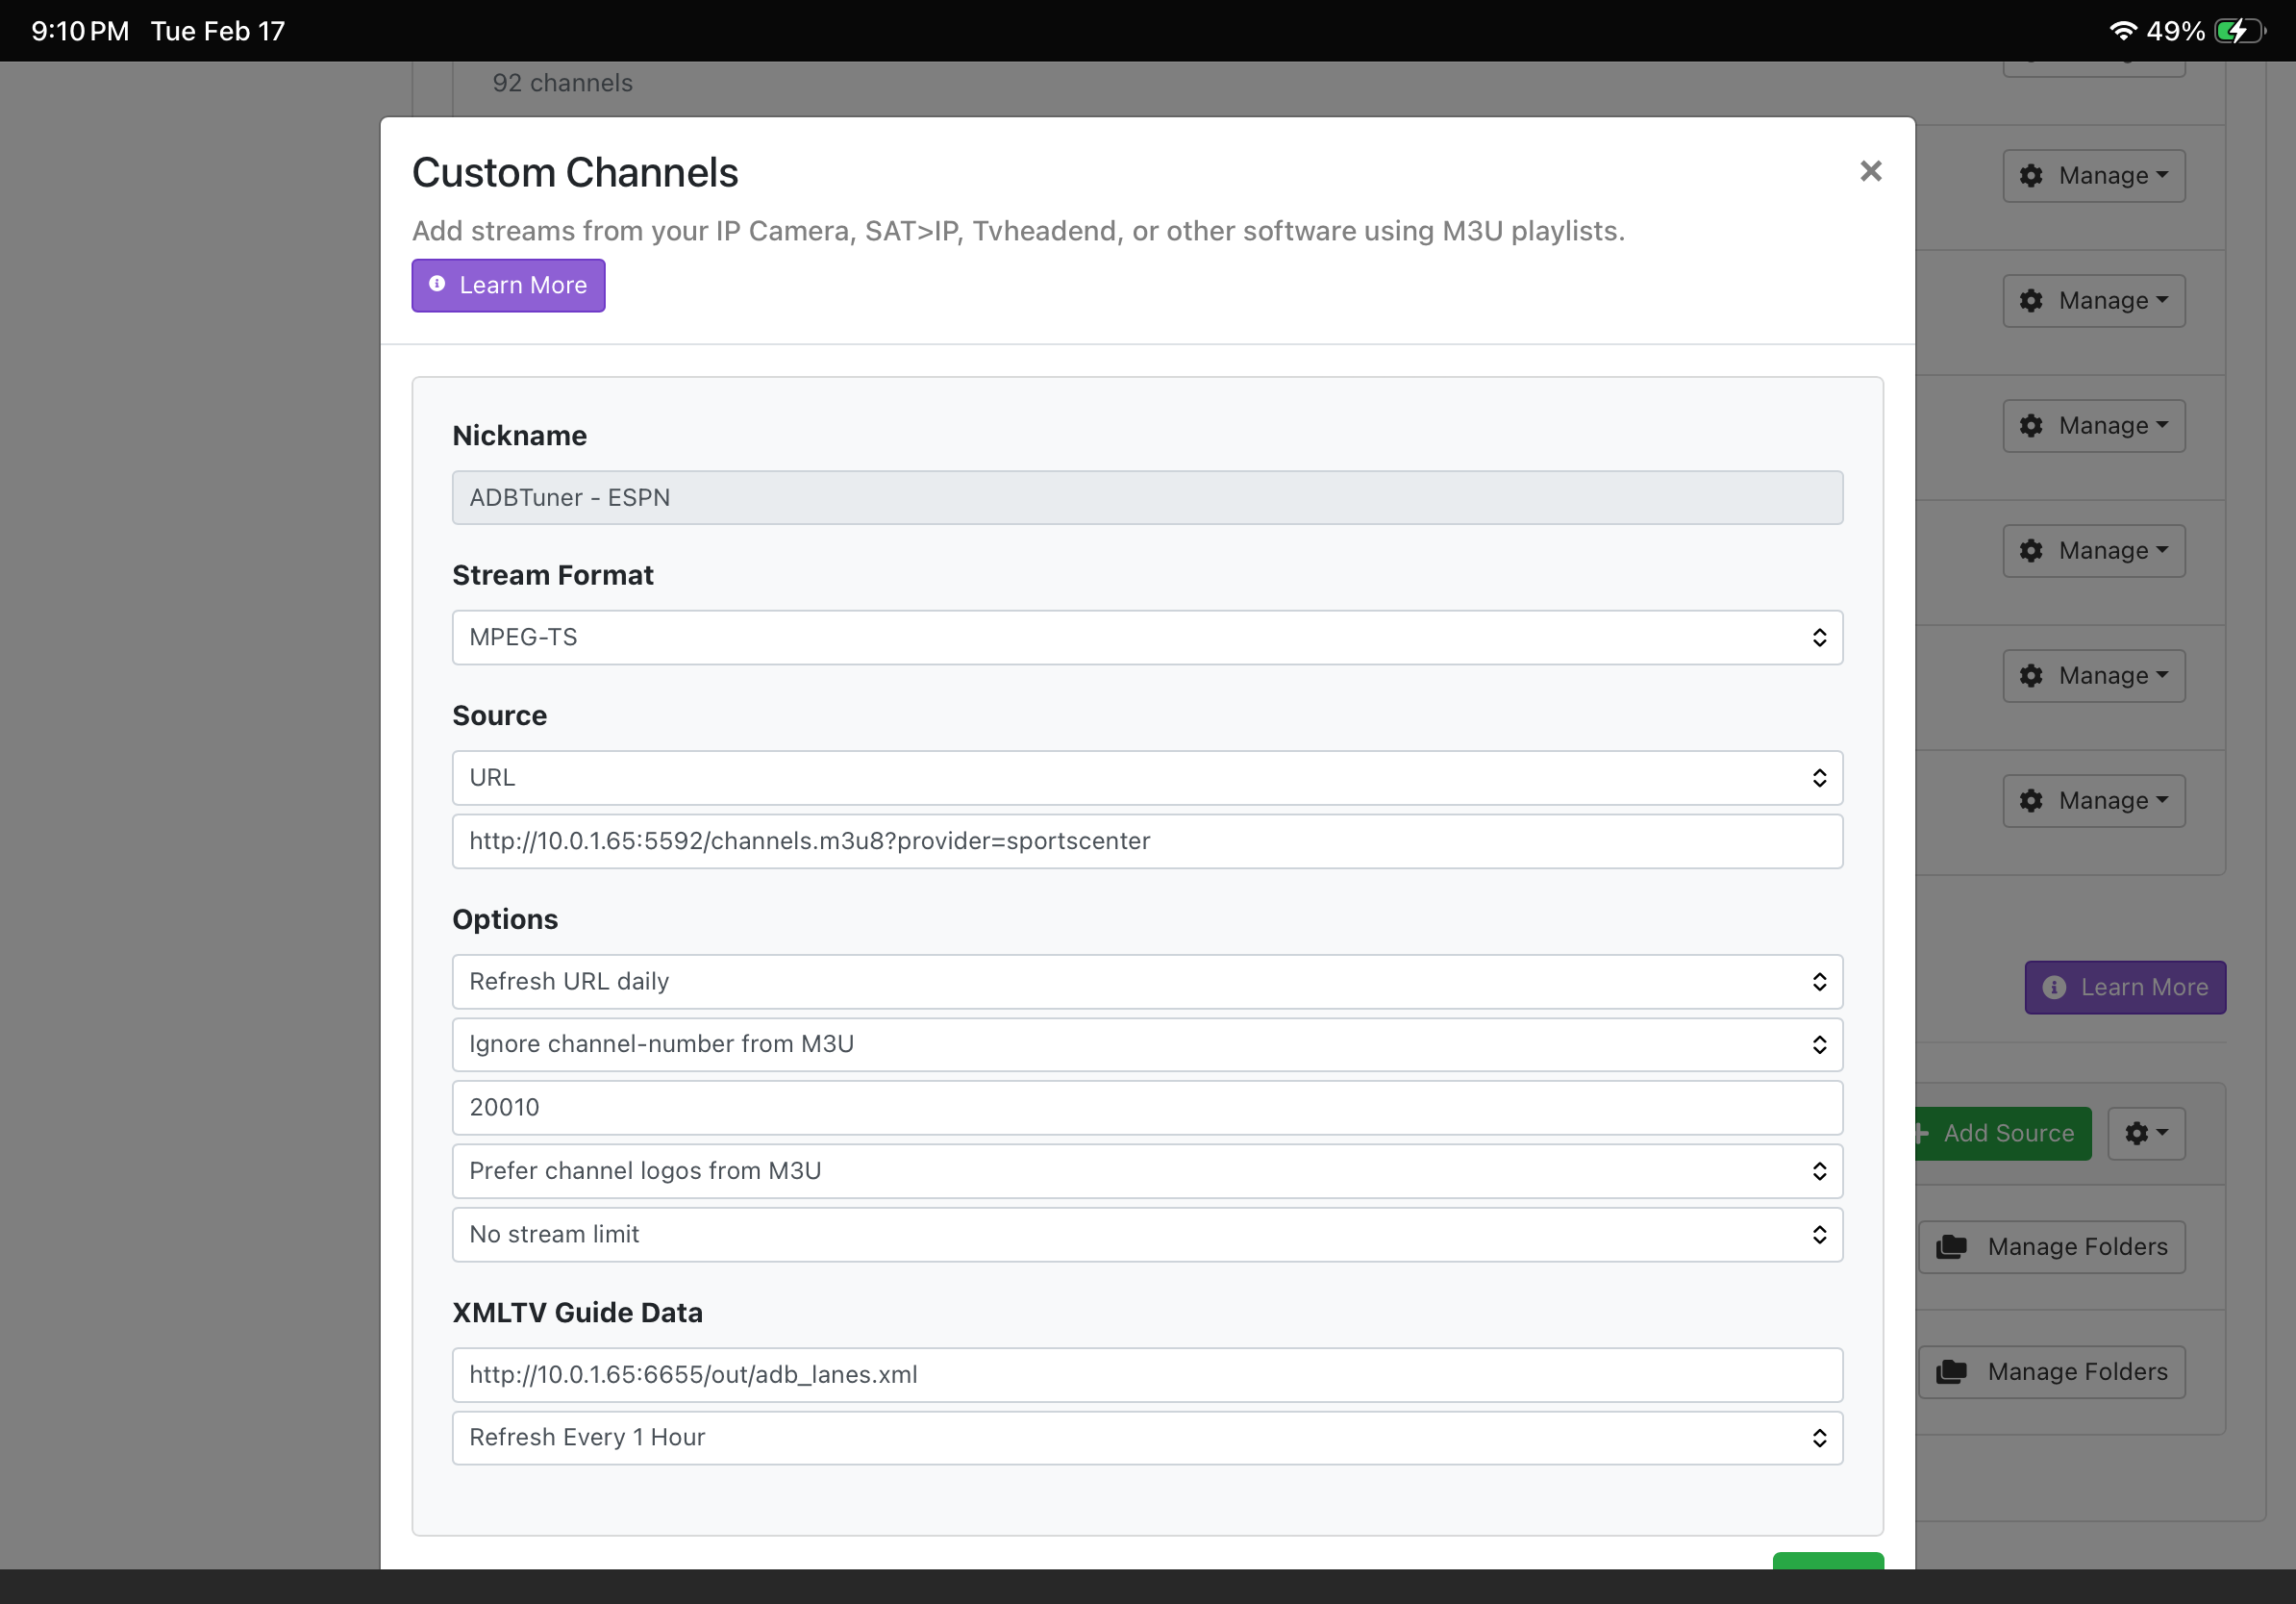Open the gear settings dropdown beside Add Source
Screen dimensions: 2296x1604
click(x=2145, y=1133)
